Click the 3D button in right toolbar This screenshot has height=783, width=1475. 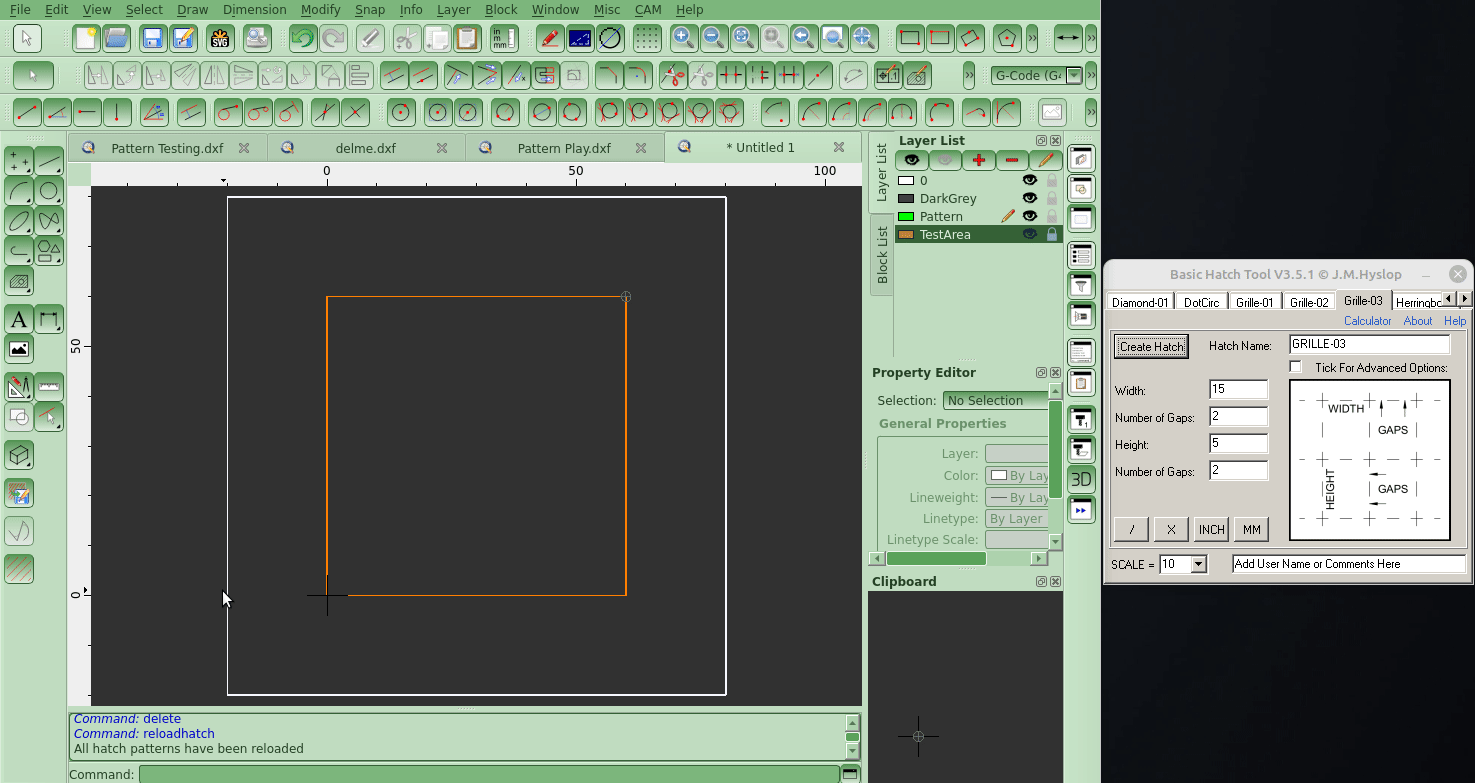pyautogui.click(x=1081, y=480)
